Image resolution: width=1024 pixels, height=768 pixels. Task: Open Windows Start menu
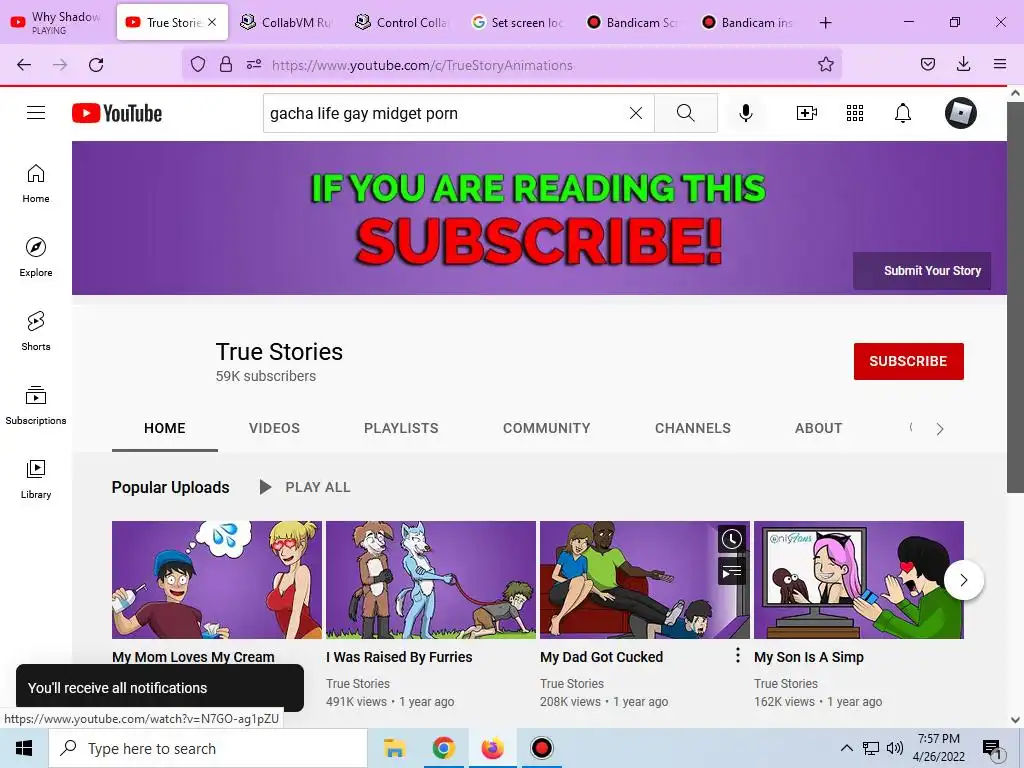click(24, 748)
